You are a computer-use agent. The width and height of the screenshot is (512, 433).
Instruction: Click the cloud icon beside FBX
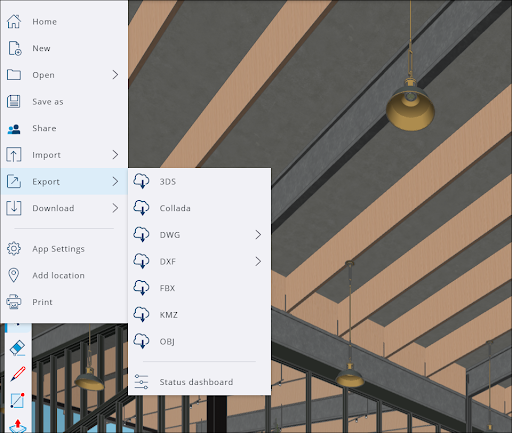click(141, 288)
